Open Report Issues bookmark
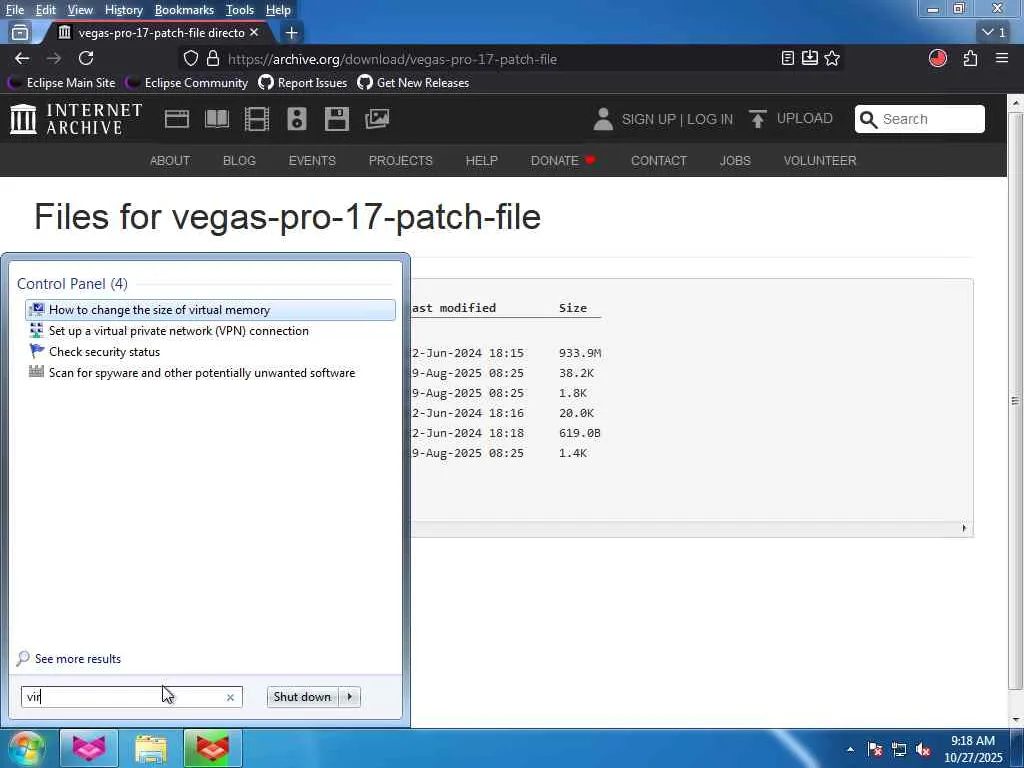This screenshot has width=1024, height=768. pos(302,83)
